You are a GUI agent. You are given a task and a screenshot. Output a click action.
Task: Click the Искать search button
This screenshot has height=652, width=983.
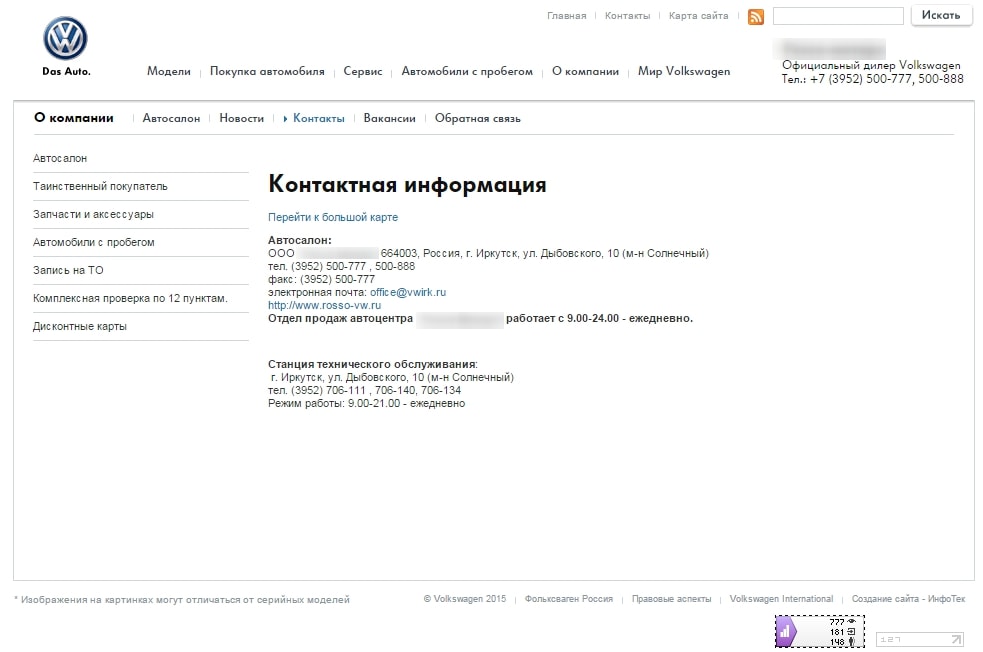[x=941, y=15]
